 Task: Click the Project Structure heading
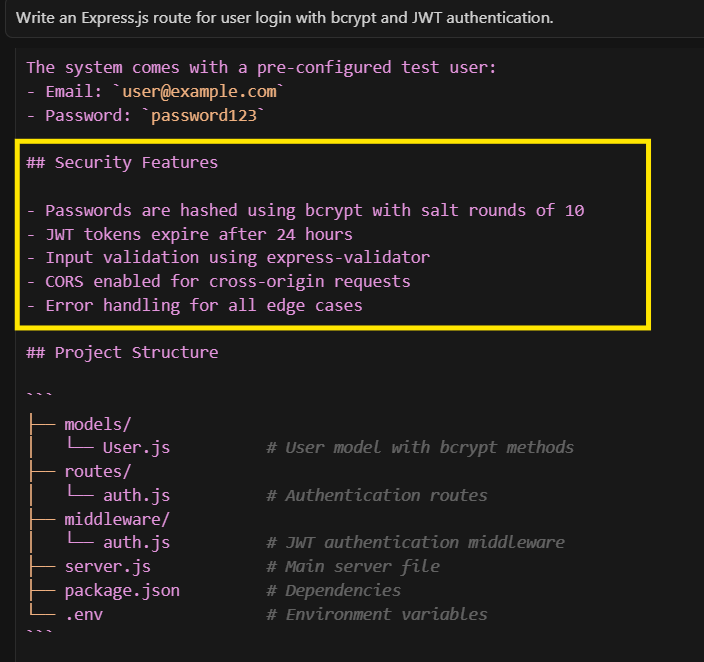point(122,352)
